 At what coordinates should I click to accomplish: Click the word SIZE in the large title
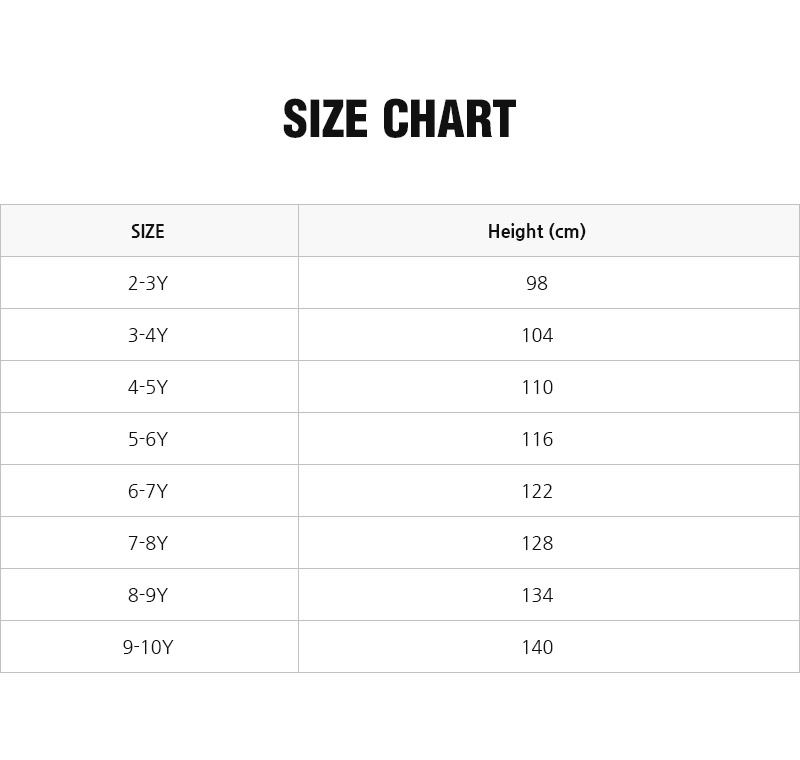point(326,119)
